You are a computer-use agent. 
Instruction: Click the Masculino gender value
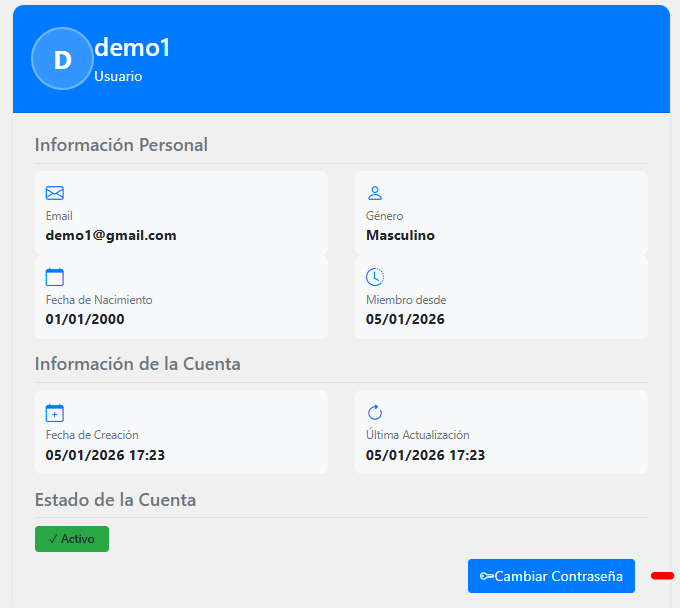(x=400, y=236)
